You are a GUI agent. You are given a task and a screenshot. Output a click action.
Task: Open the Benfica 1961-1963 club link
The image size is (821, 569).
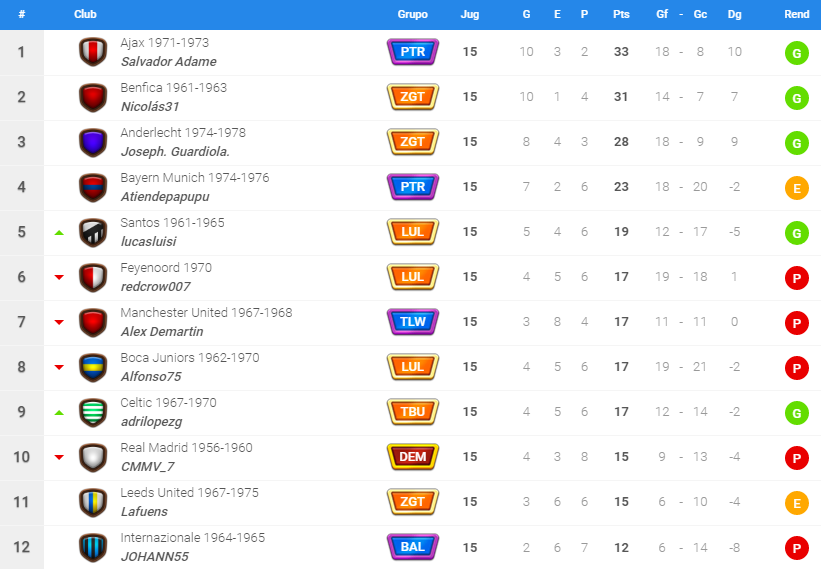(174, 87)
